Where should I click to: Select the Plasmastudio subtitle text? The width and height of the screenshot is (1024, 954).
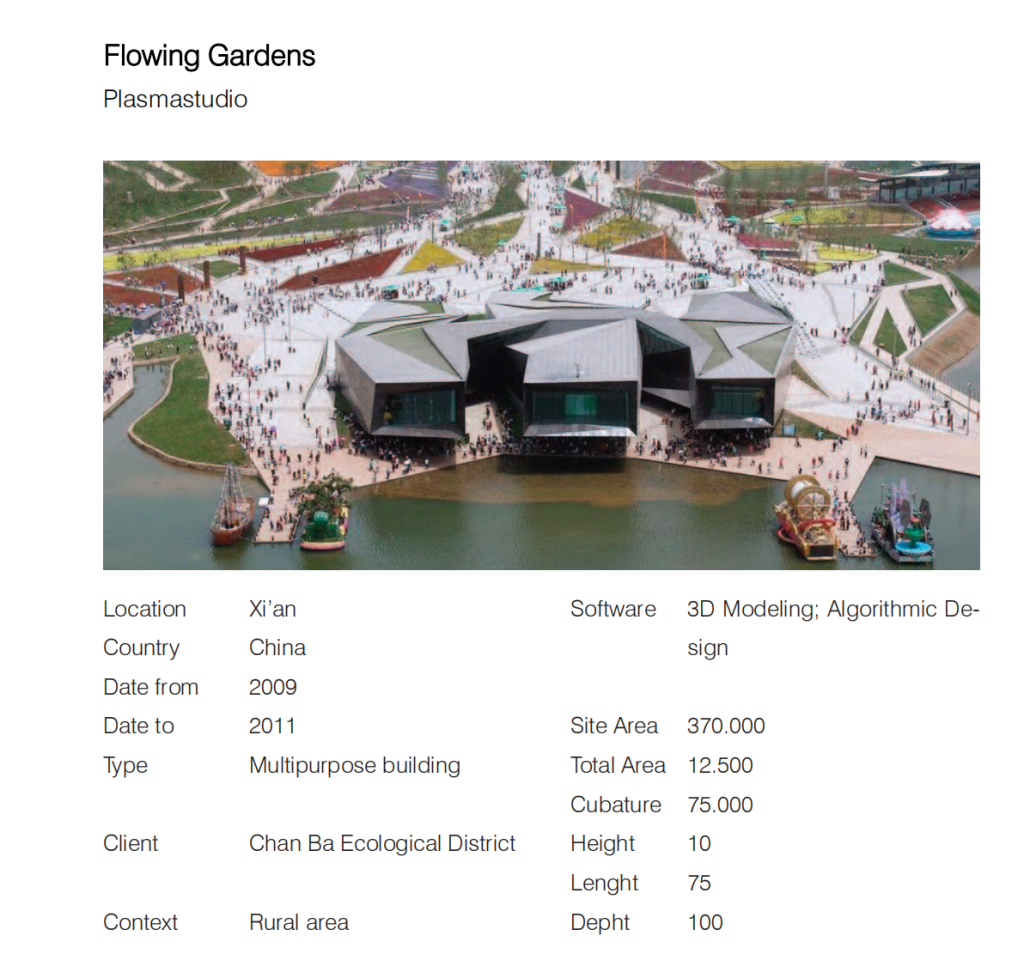pyautogui.click(x=175, y=100)
